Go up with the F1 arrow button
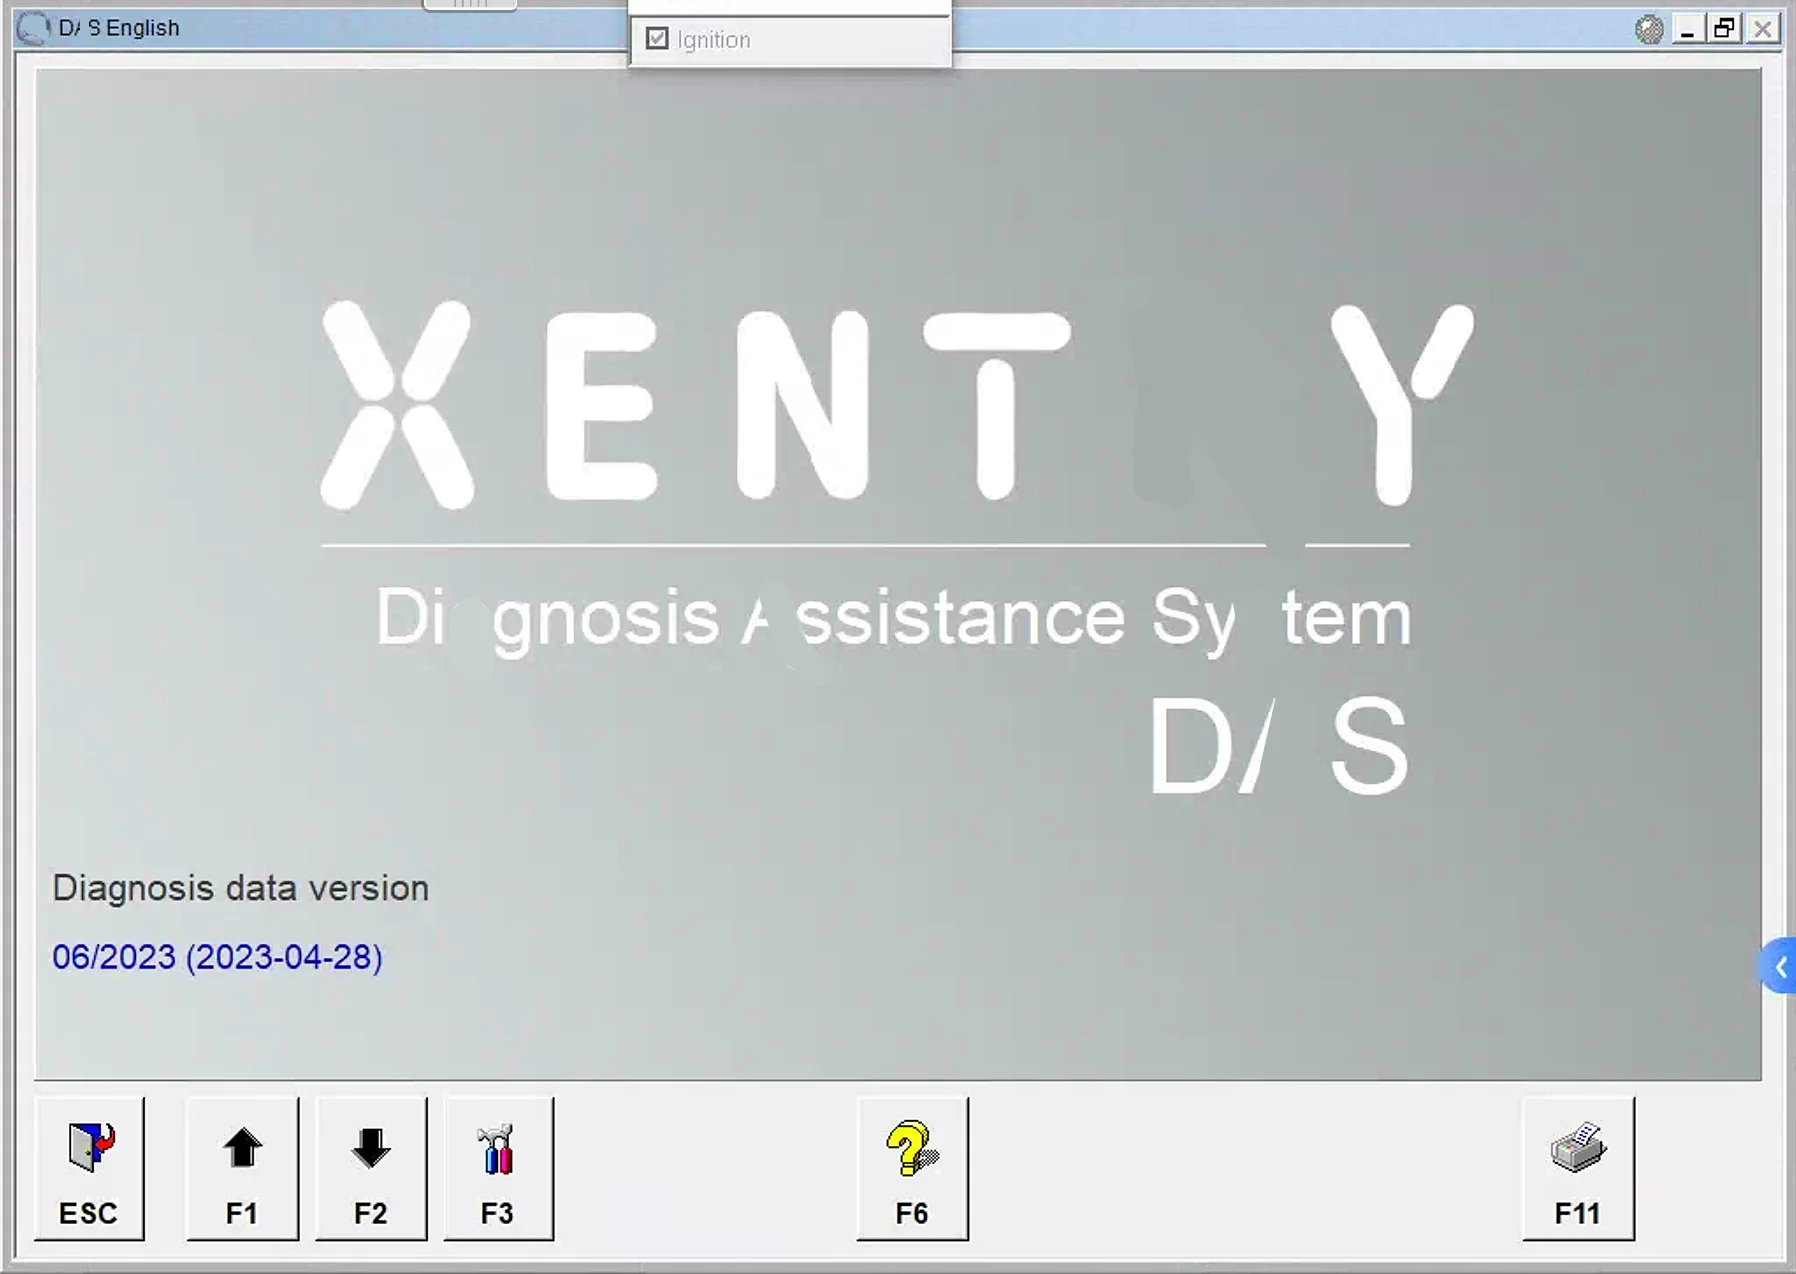1796x1274 pixels. point(242,1168)
